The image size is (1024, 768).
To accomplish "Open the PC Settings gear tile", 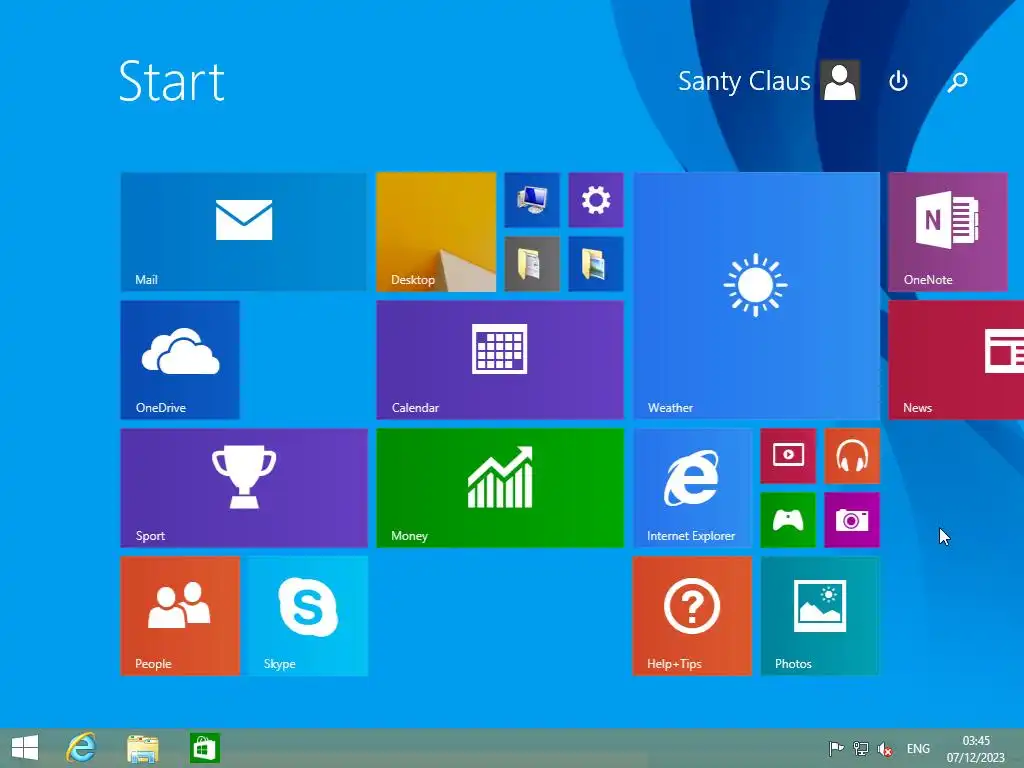I will point(596,200).
